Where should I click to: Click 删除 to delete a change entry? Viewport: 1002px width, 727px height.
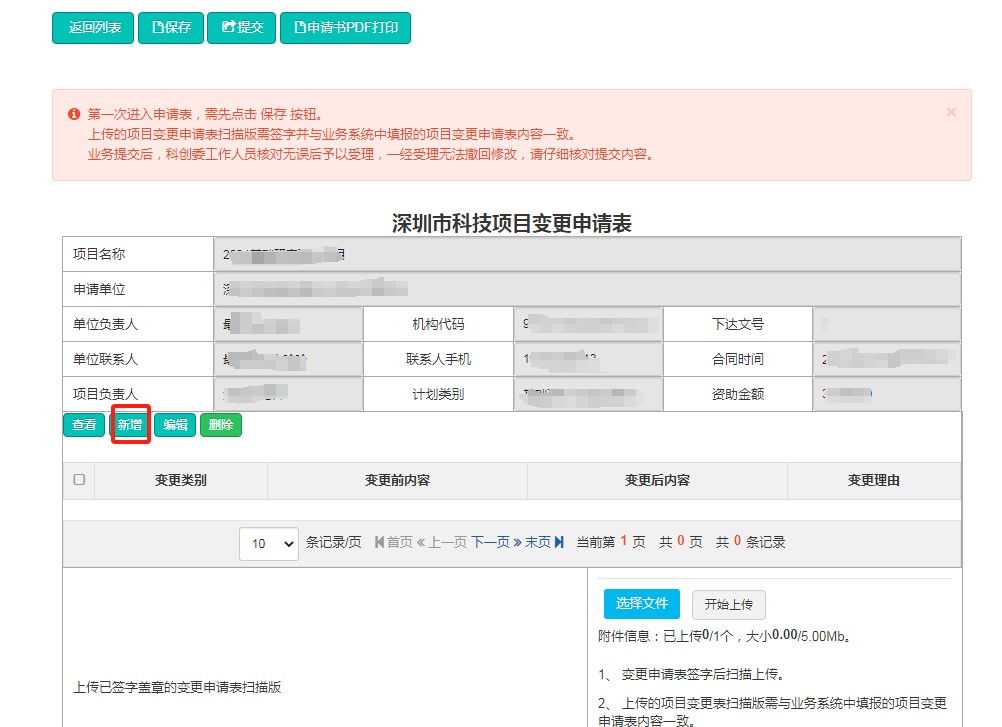[221, 424]
